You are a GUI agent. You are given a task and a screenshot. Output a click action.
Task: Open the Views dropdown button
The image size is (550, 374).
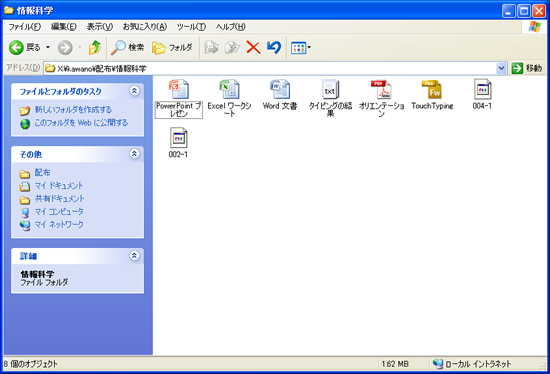(x=301, y=47)
